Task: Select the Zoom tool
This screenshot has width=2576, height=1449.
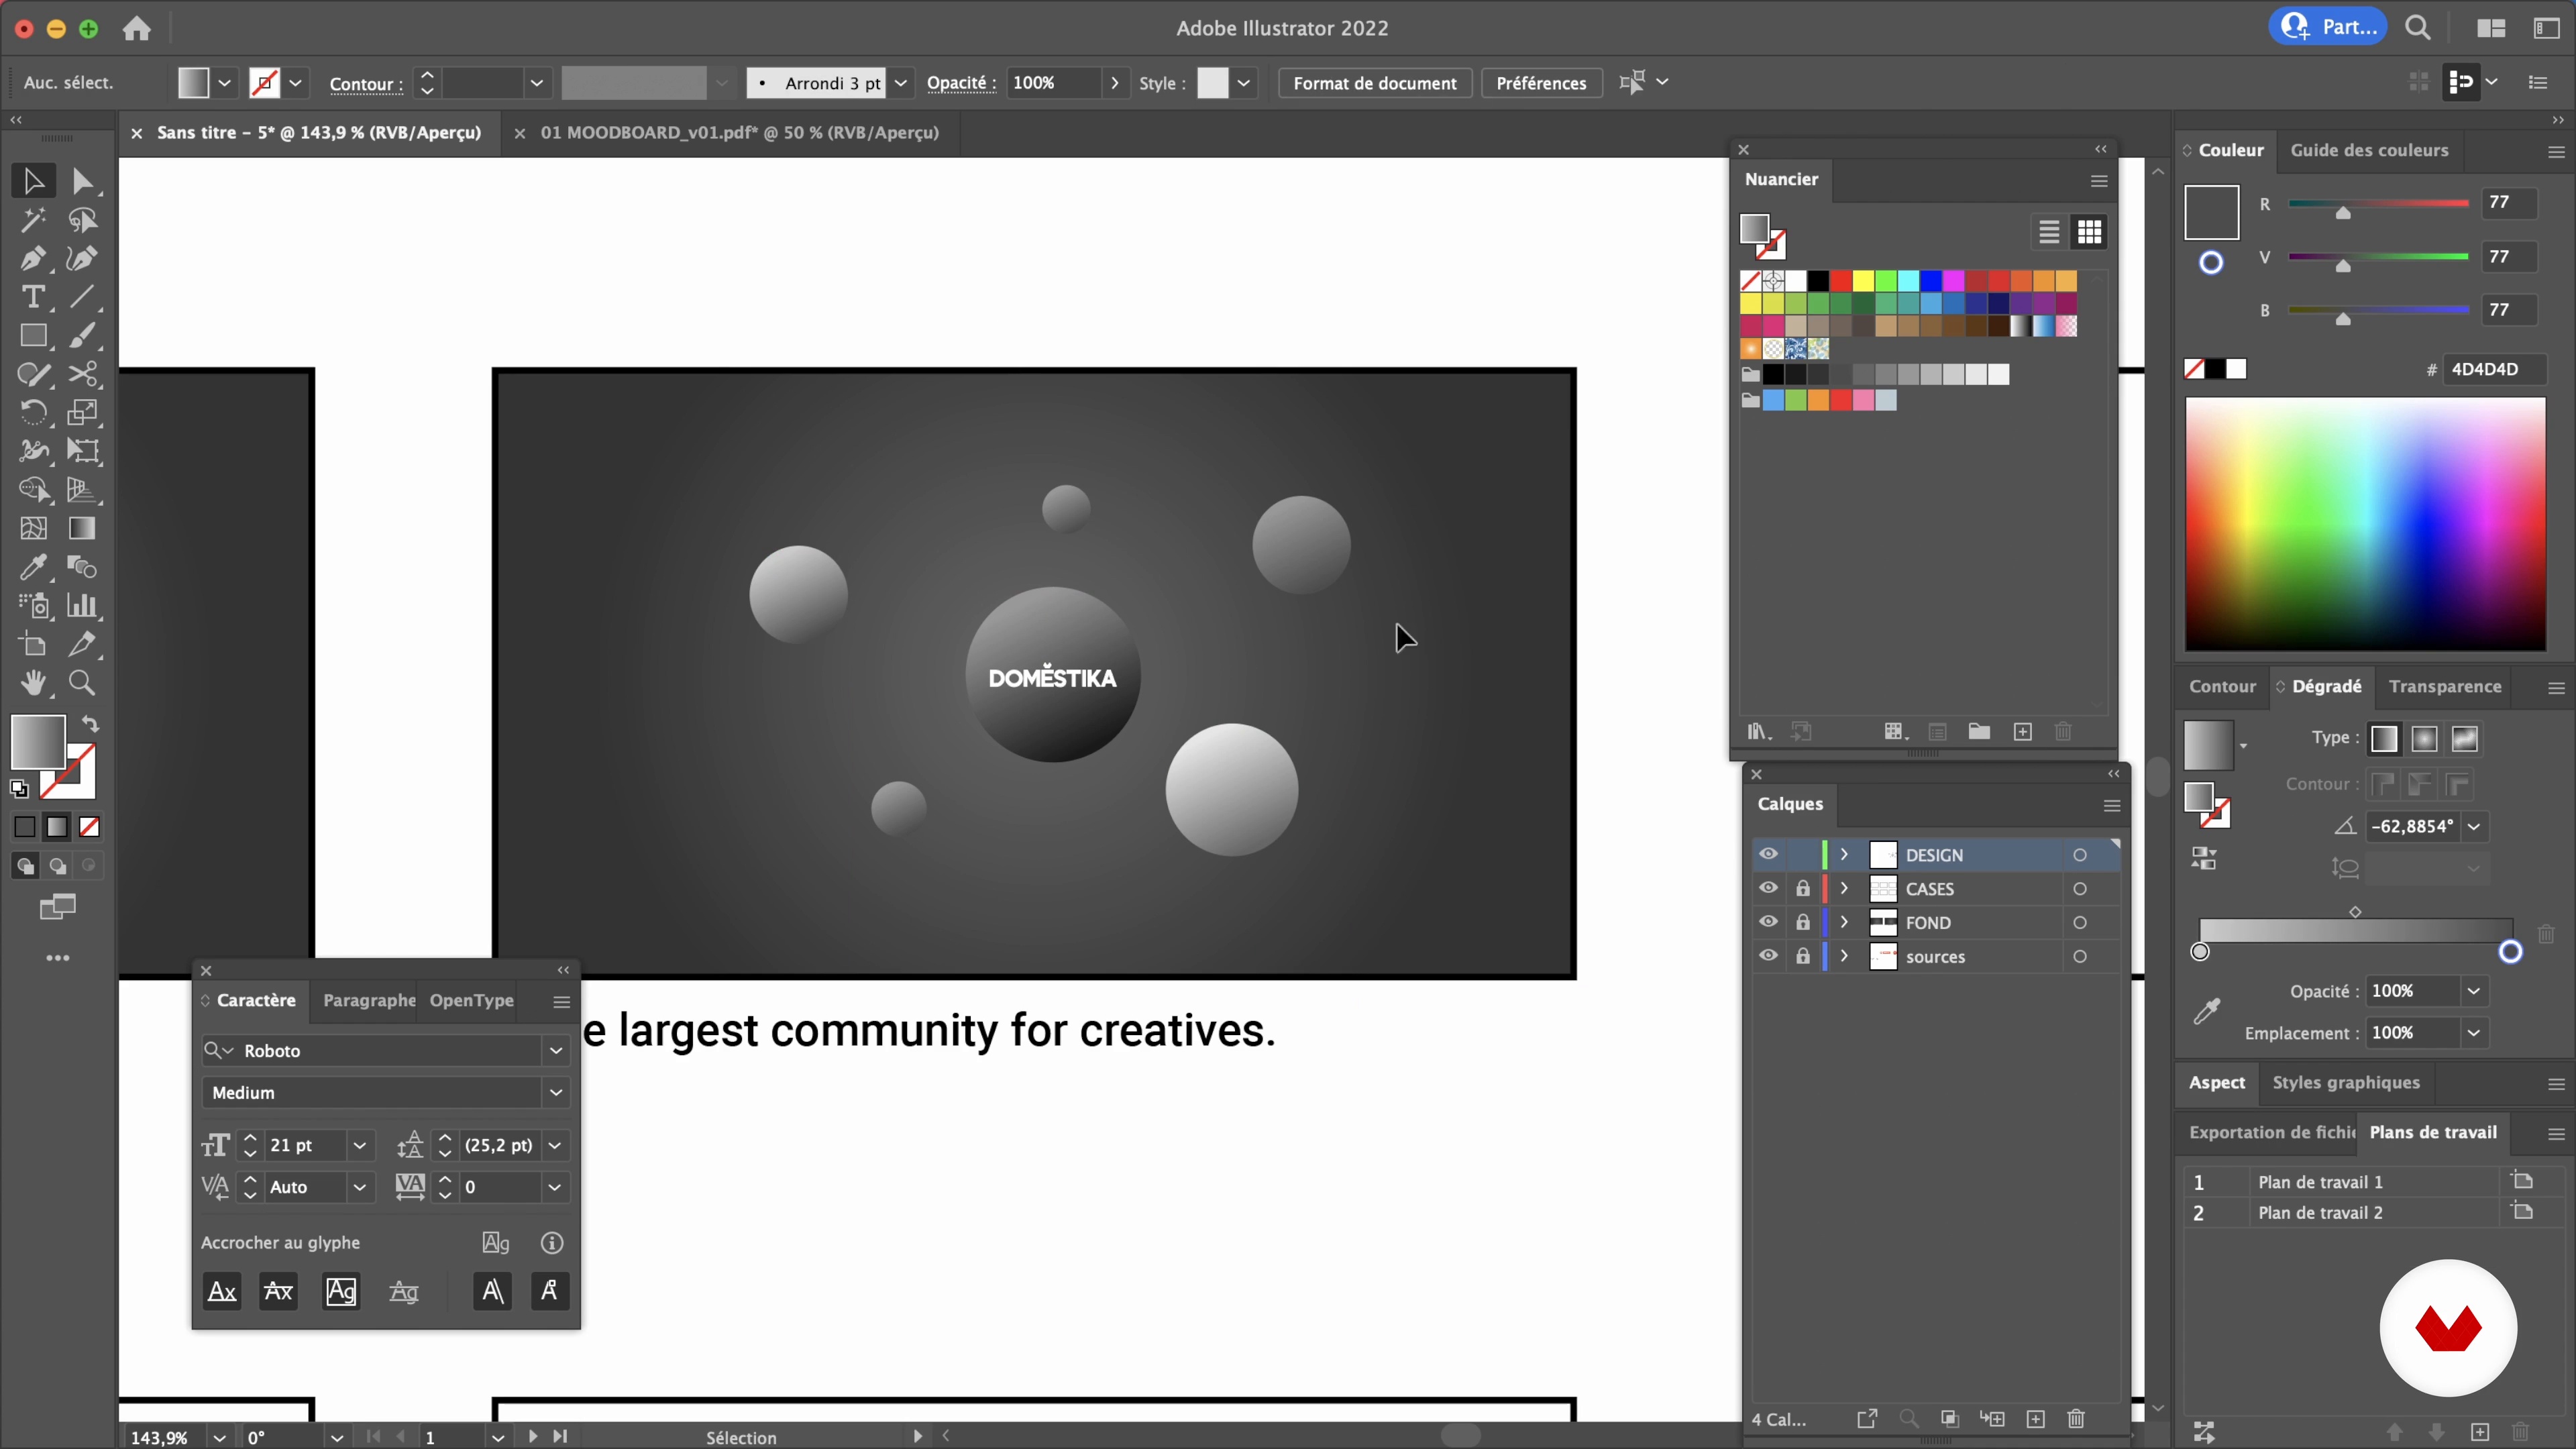Action: point(83,683)
